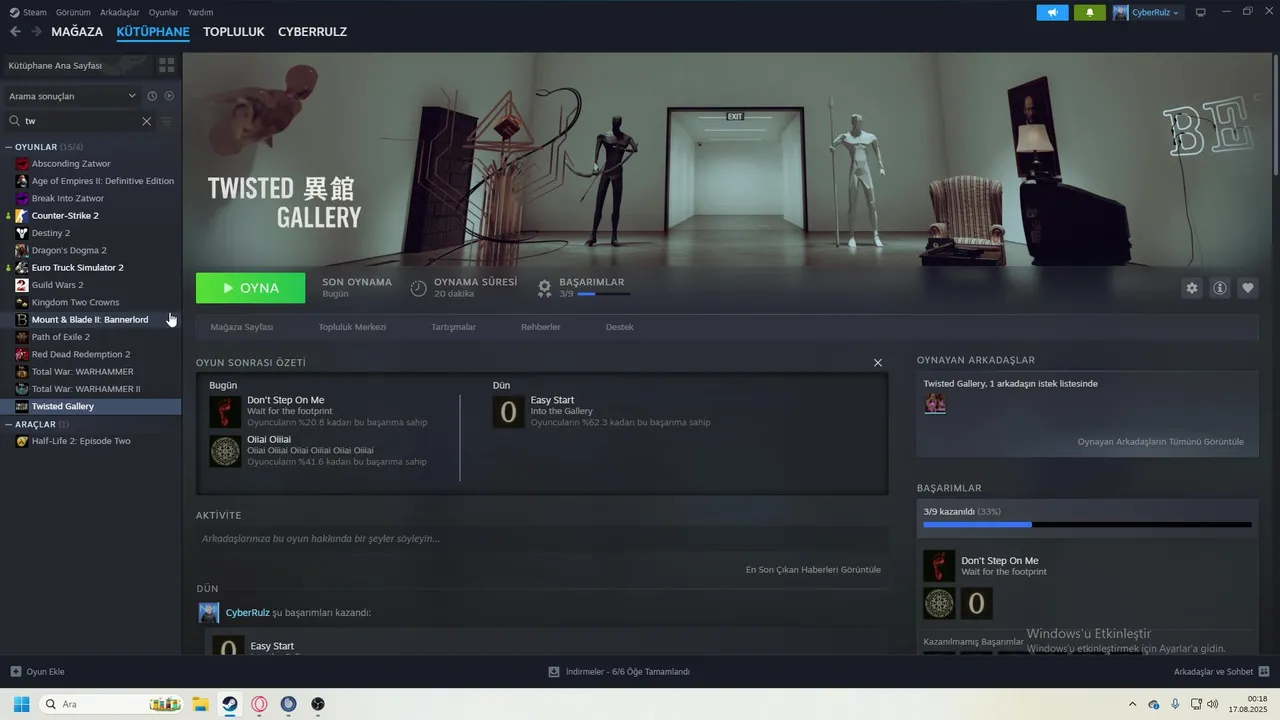The image size is (1280, 720).
Task: Select Absconding Zatwor in the library
Action: tap(71, 163)
